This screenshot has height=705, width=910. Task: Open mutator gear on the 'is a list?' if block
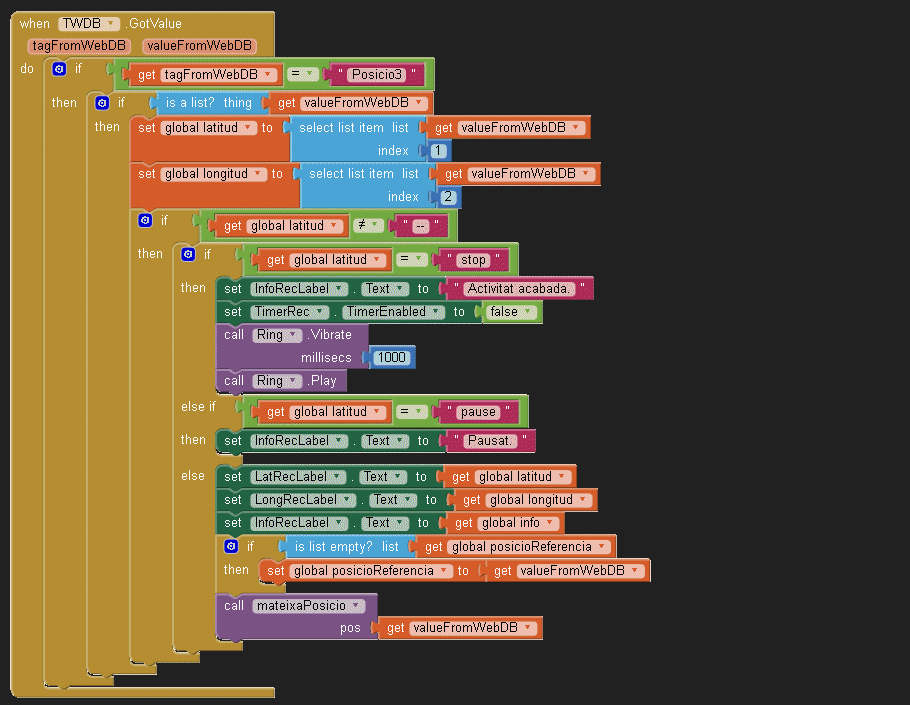click(101, 103)
